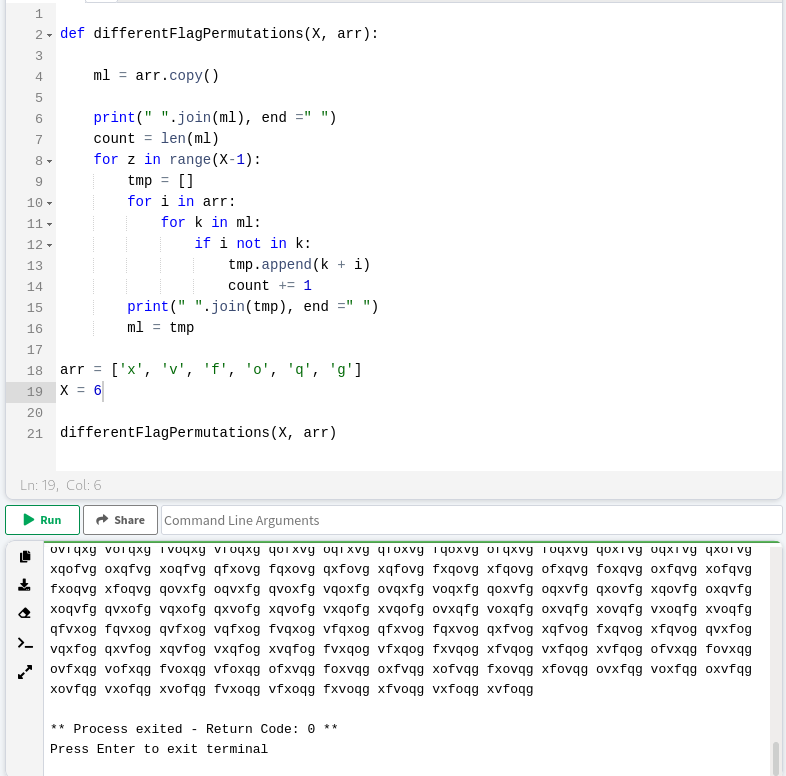
Task: Run the Python code
Action: pos(42,520)
